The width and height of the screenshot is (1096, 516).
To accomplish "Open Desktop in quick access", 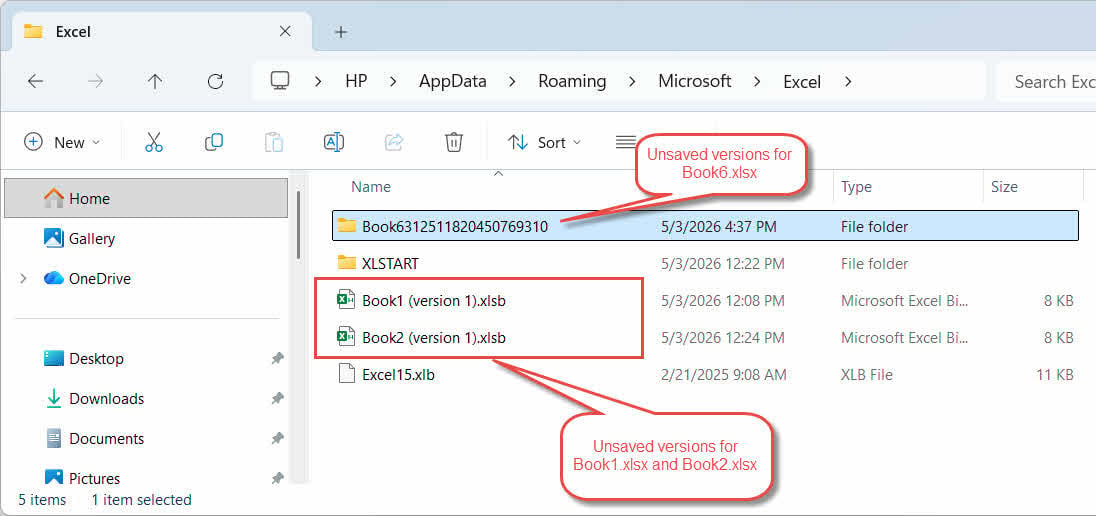I will [x=96, y=359].
